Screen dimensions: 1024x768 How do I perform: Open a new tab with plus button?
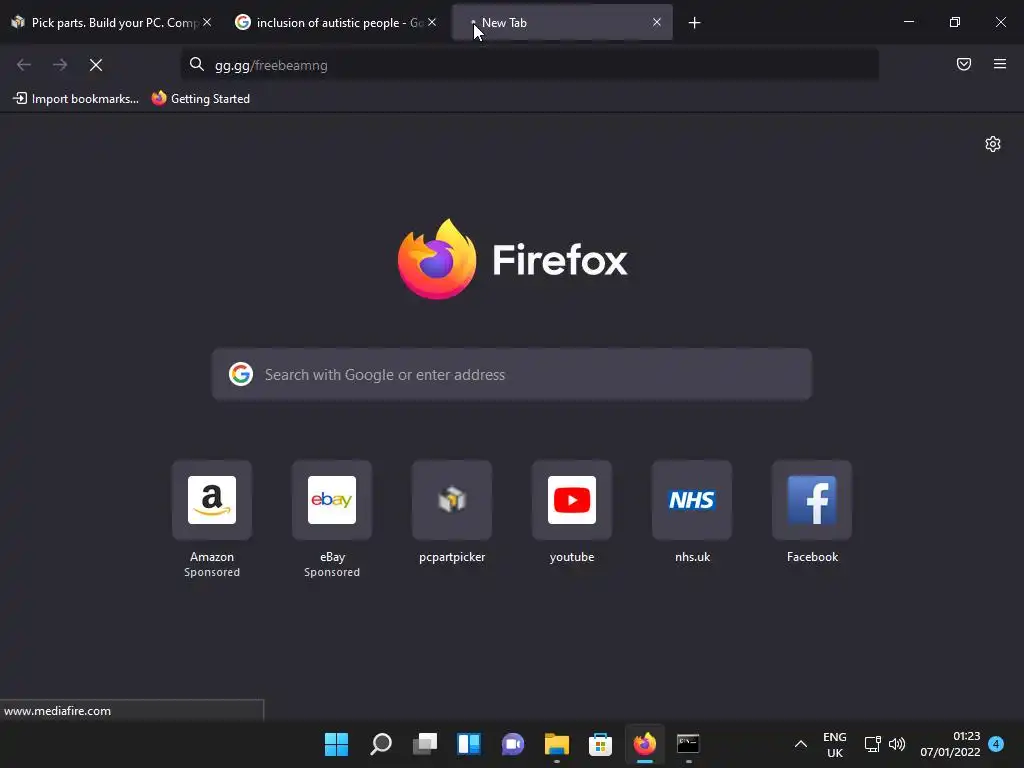[694, 23]
